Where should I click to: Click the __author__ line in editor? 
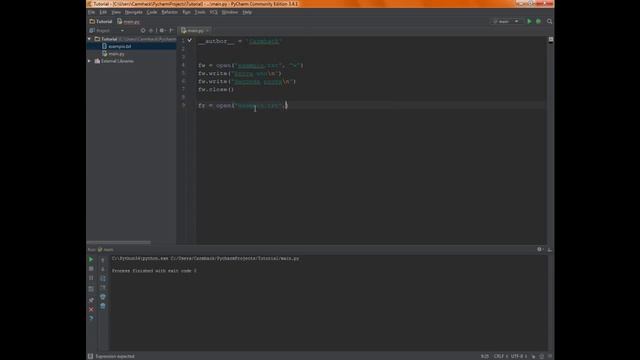pyautogui.click(x=240, y=41)
